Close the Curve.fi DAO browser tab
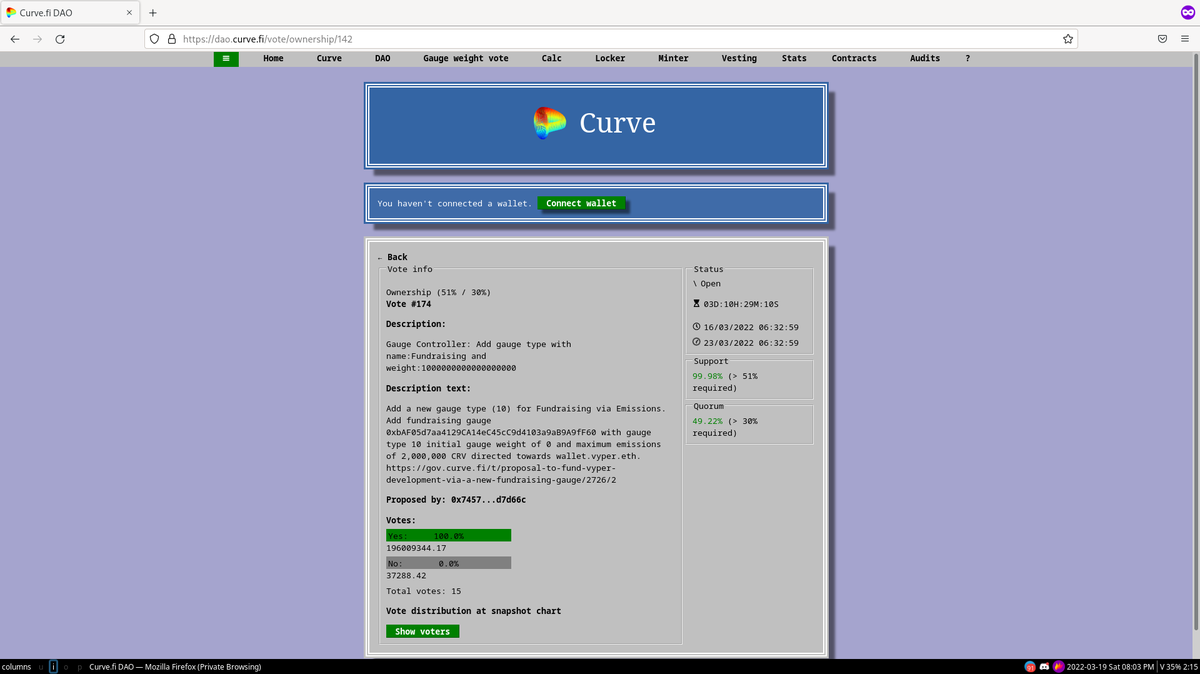This screenshot has width=1200, height=674. coord(131,13)
